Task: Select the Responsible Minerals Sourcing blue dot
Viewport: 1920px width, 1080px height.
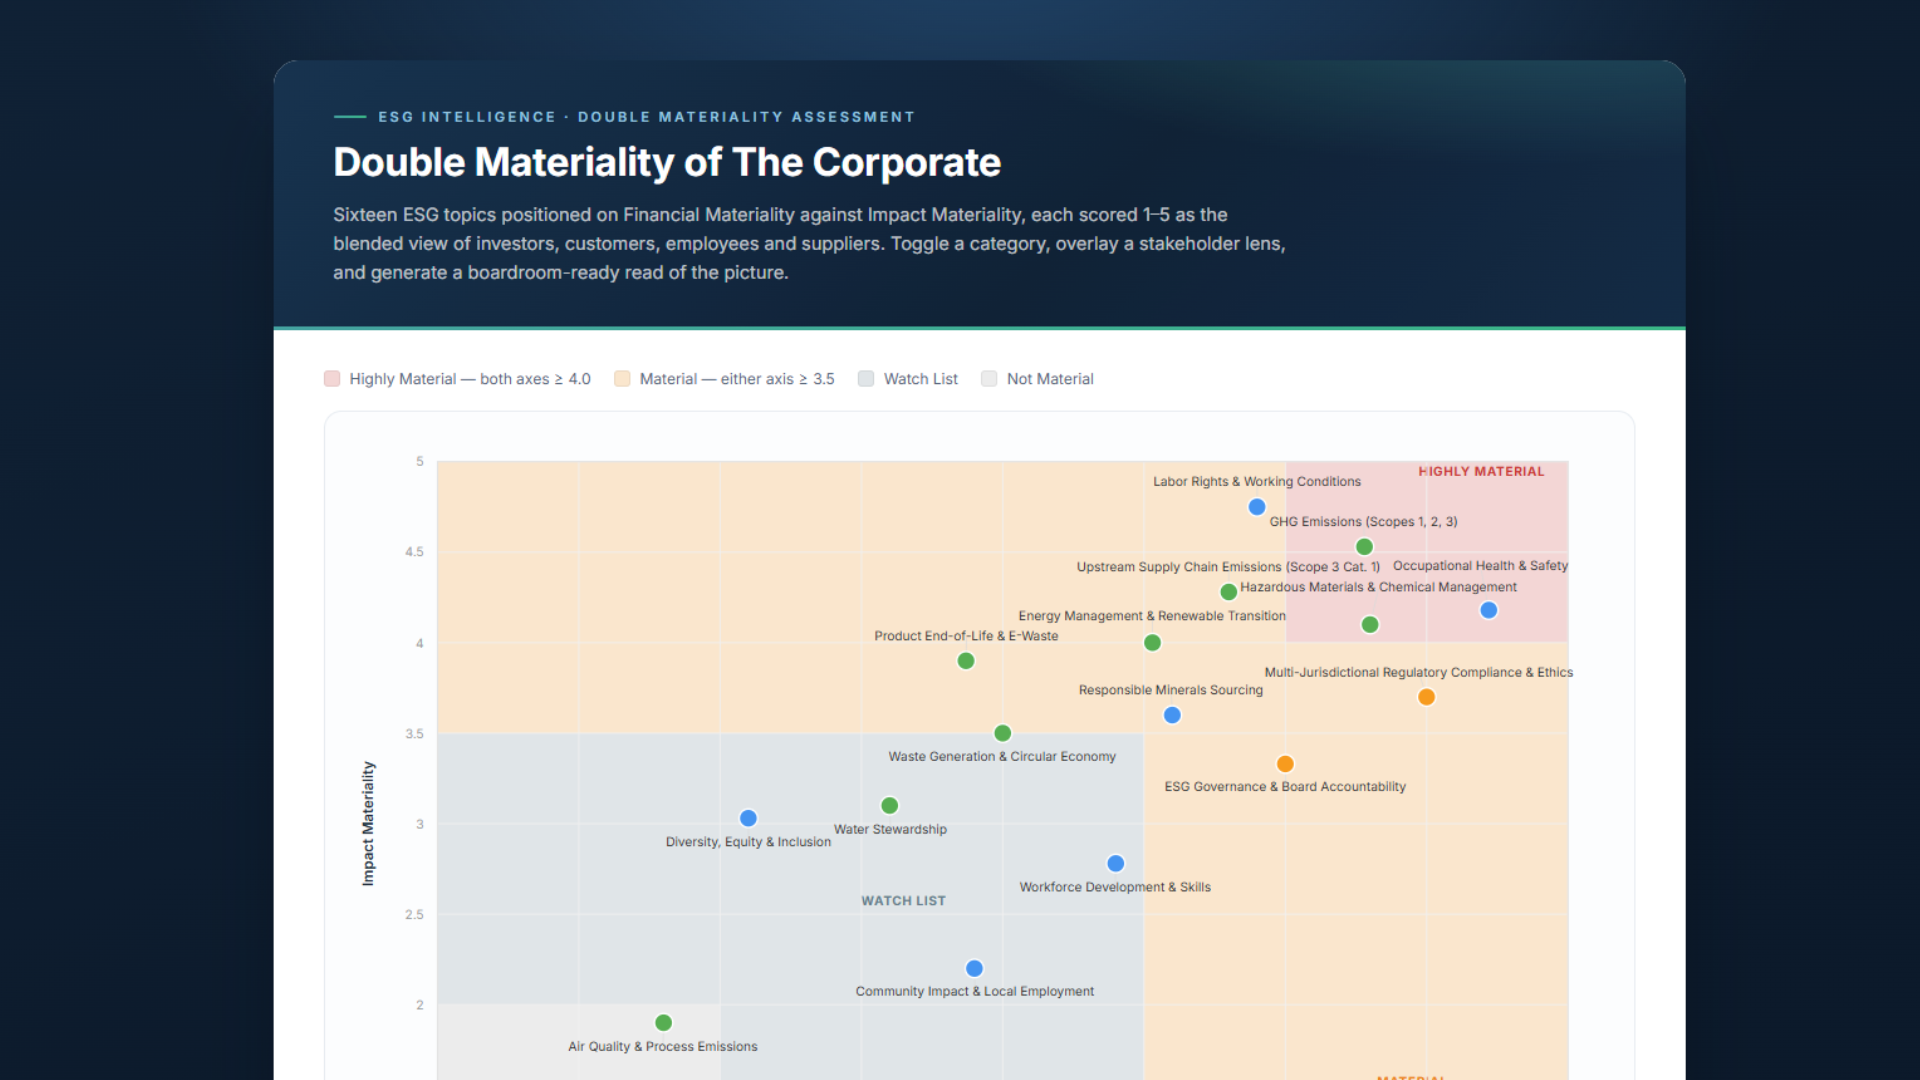Action: [1173, 715]
